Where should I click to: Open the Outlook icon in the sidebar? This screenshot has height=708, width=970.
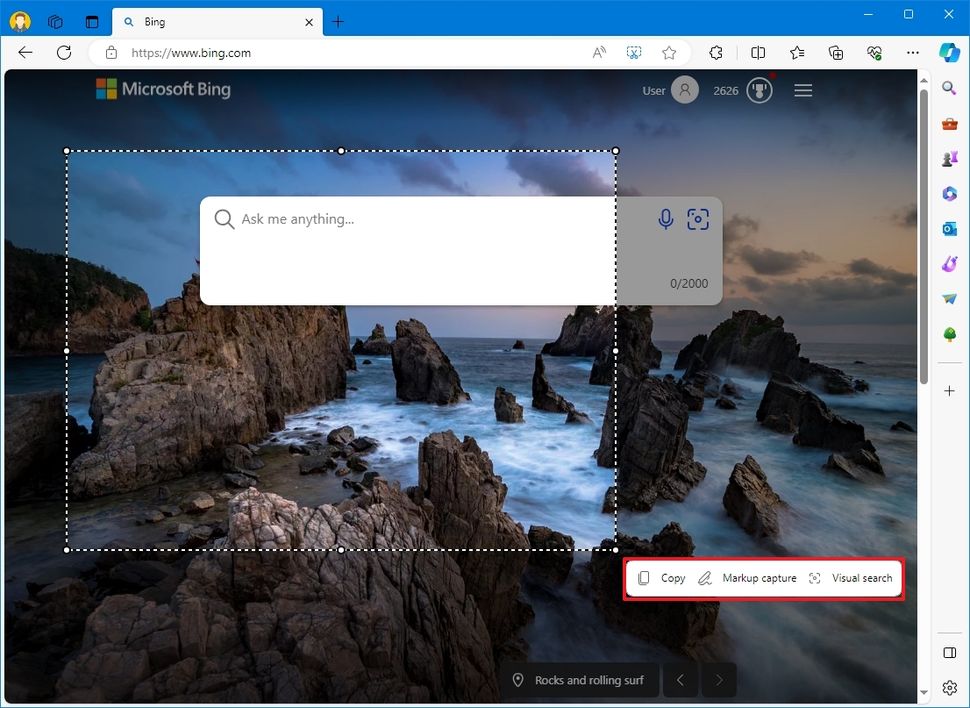(x=948, y=228)
